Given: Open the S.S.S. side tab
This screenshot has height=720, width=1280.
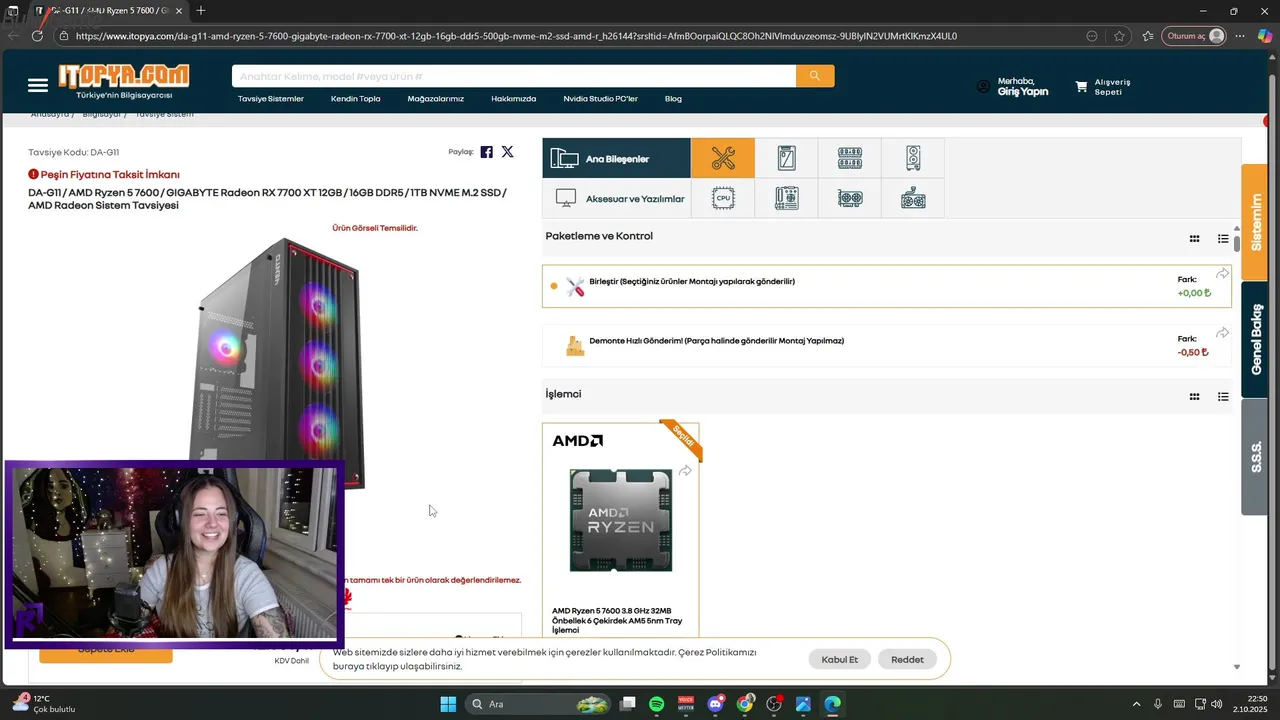Looking at the screenshot, I should pos(1255,457).
